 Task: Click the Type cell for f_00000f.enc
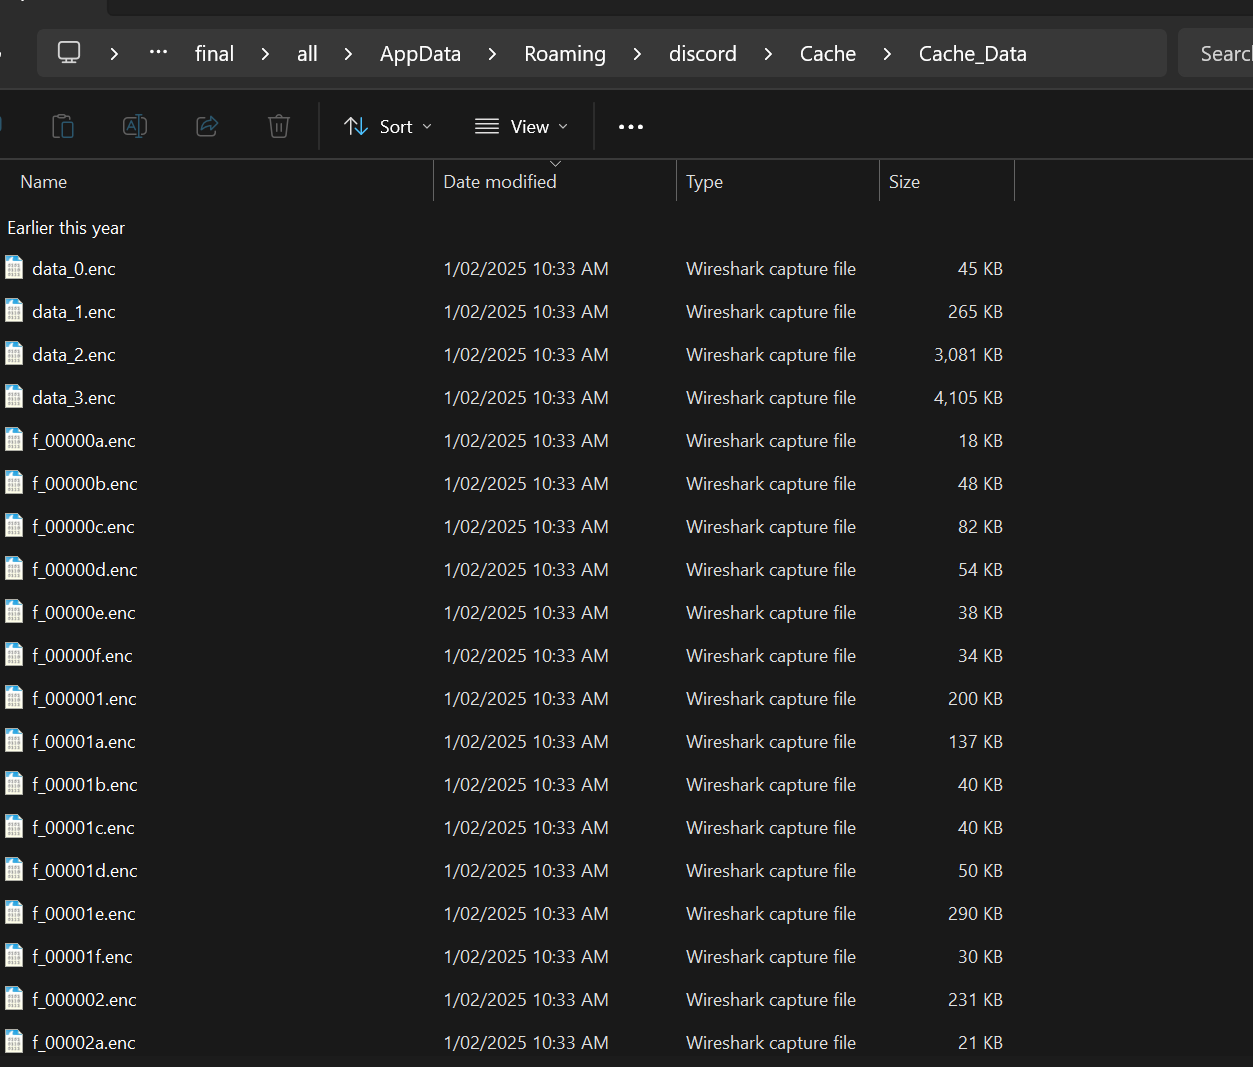click(771, 656)
